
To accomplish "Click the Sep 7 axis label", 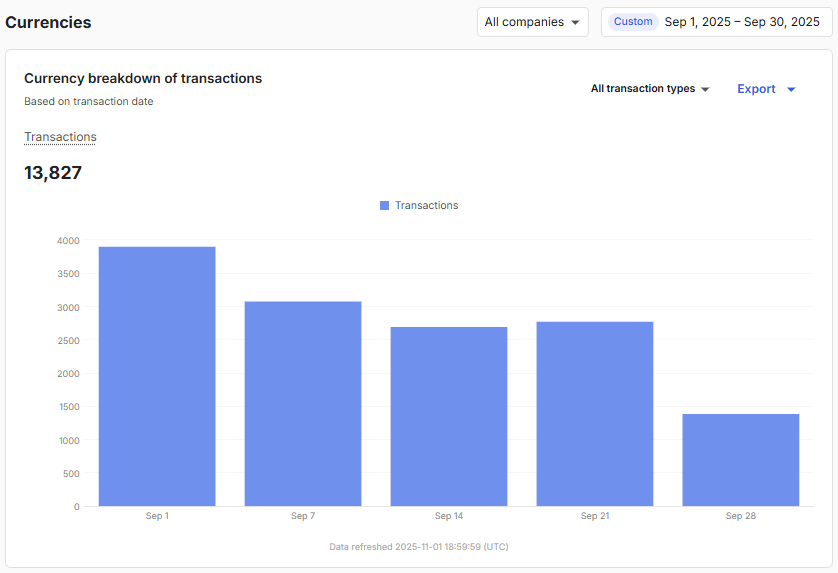I will click(303, 516).
